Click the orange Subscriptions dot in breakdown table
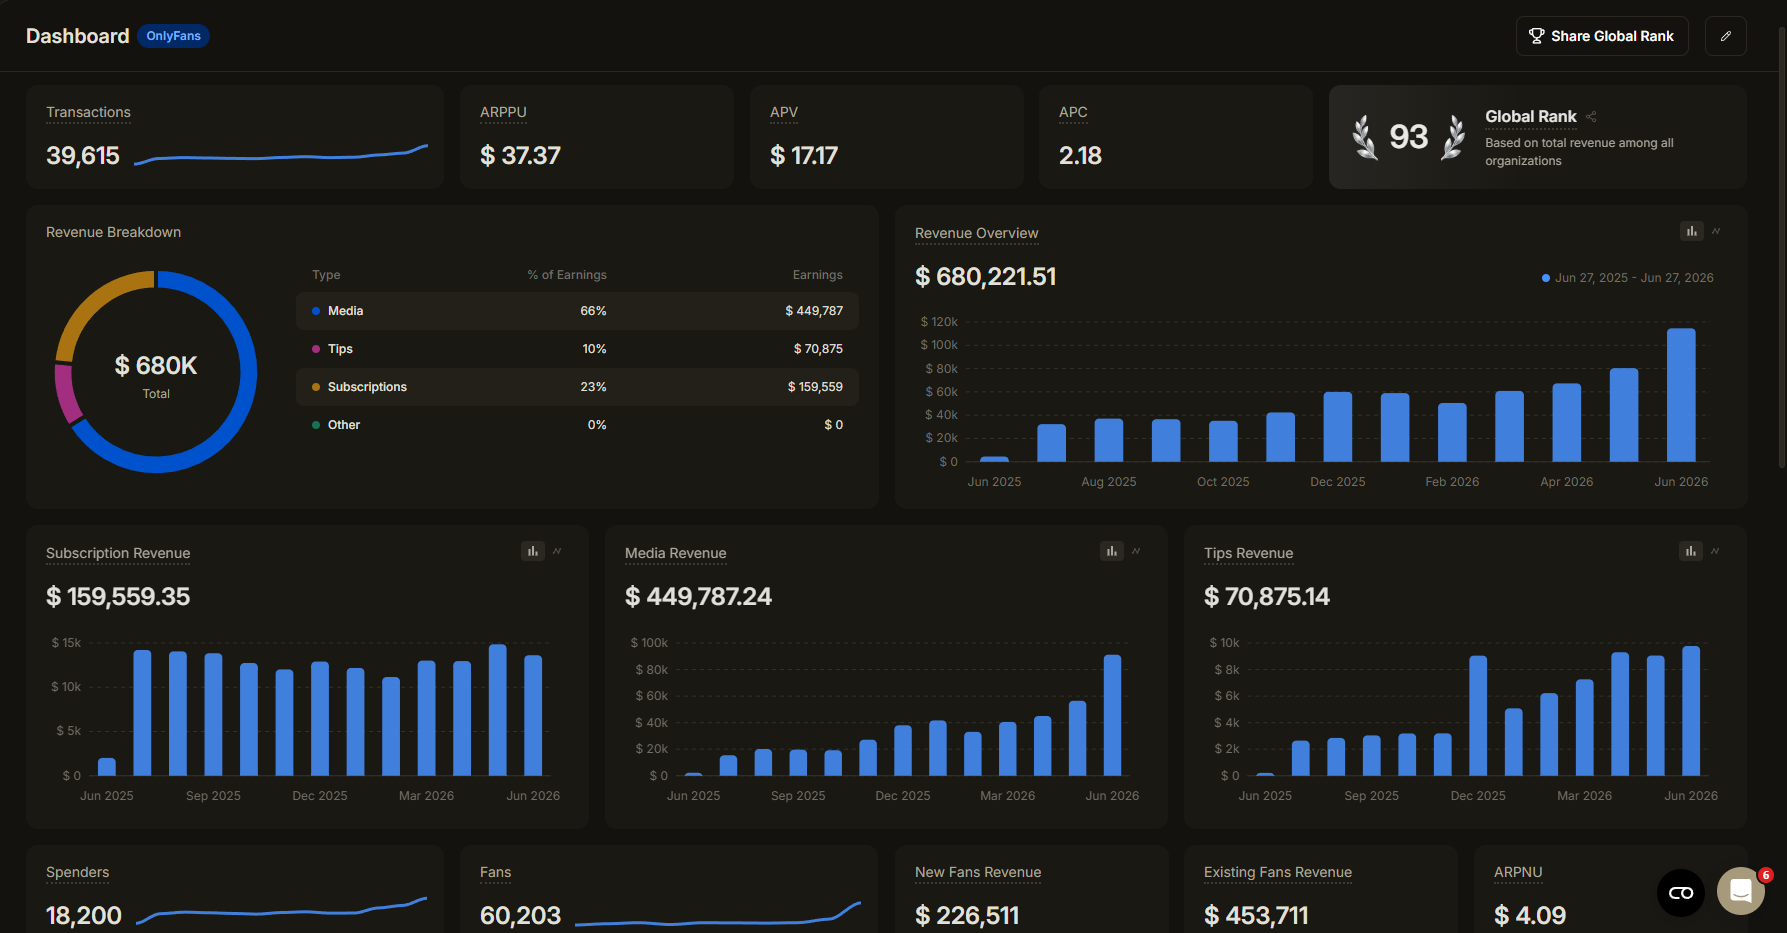Viewport: 1787px width, 933px height. [x=316, y=387]
